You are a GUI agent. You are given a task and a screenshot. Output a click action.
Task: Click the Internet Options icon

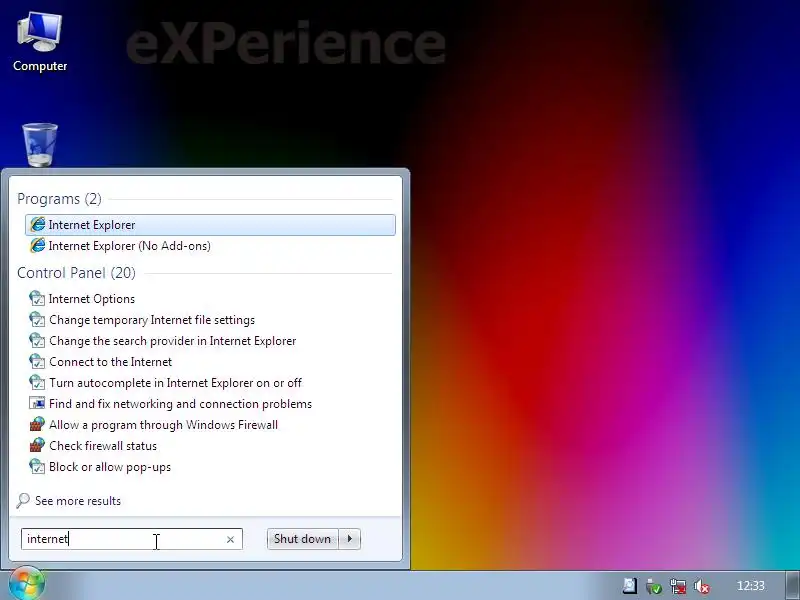tap(37, 298)
